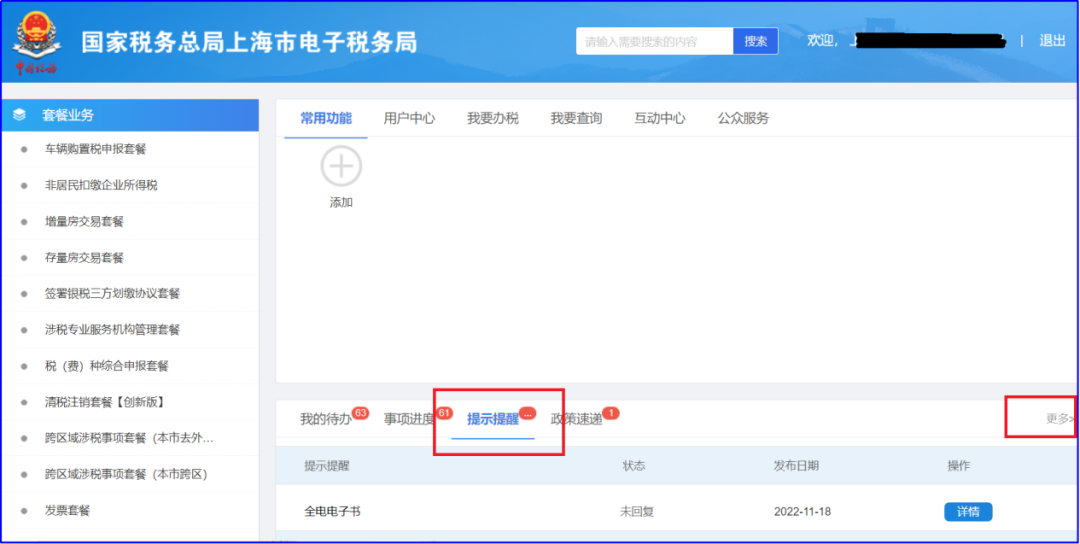This screenshot has width=1080, height=544.
Task: Open the 套餐业务 sidebar header
Action: (x=130, y=115)
